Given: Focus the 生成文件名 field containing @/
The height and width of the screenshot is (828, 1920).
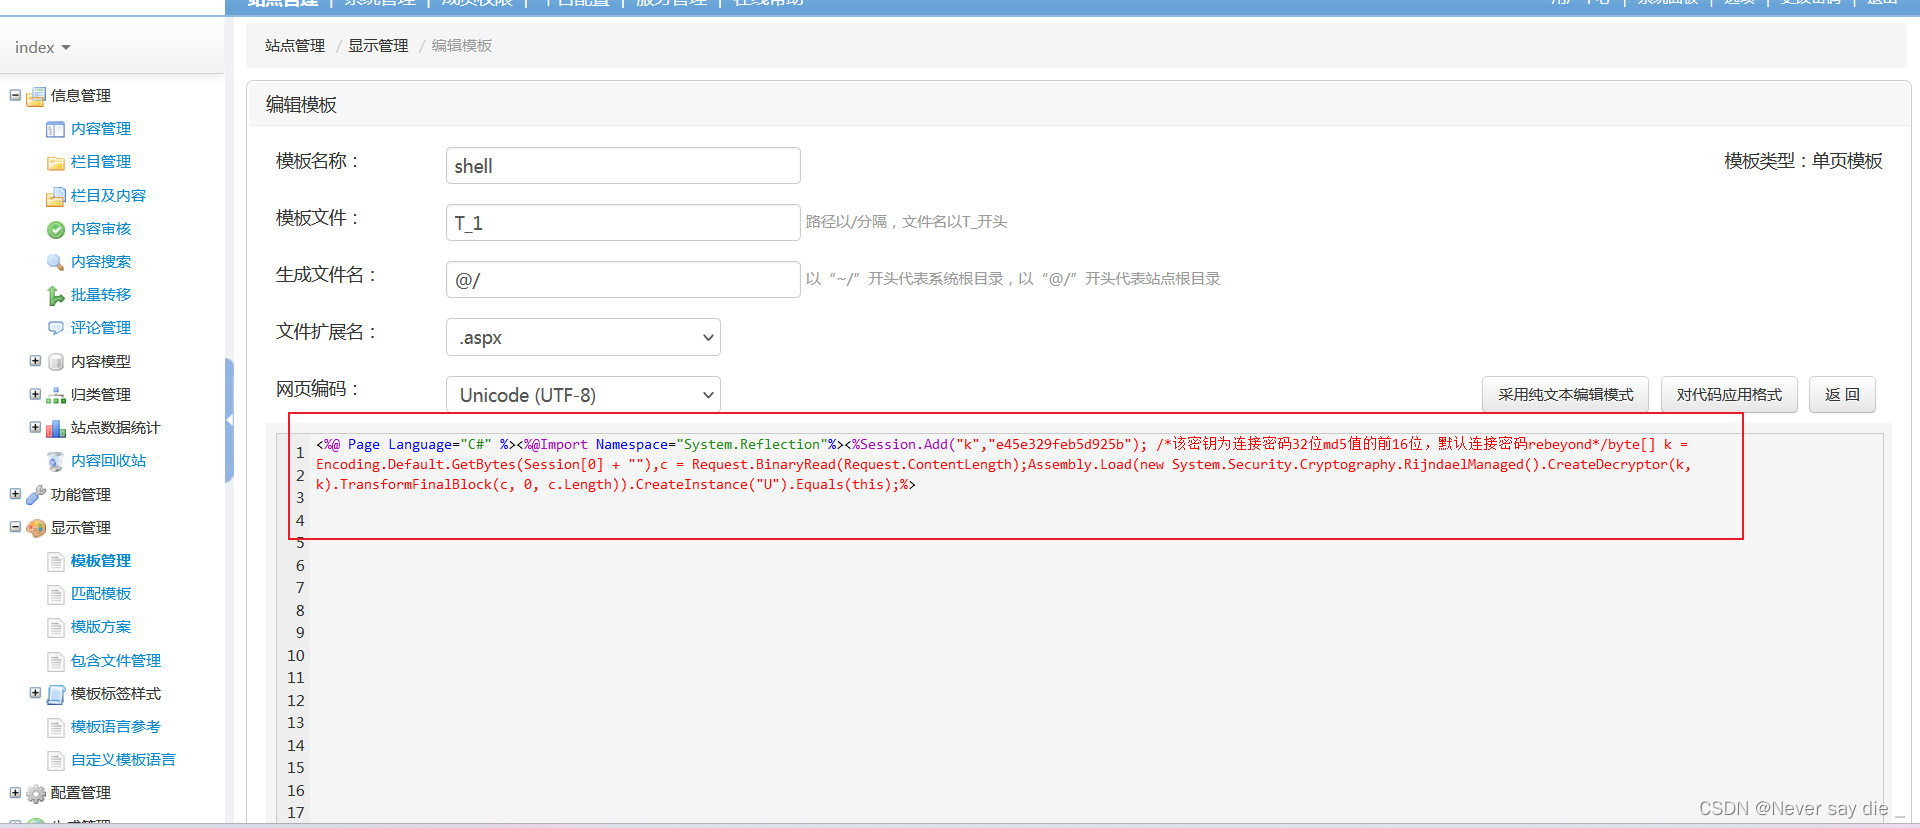Looking at the screenshot, I should (x=623, y=280).
